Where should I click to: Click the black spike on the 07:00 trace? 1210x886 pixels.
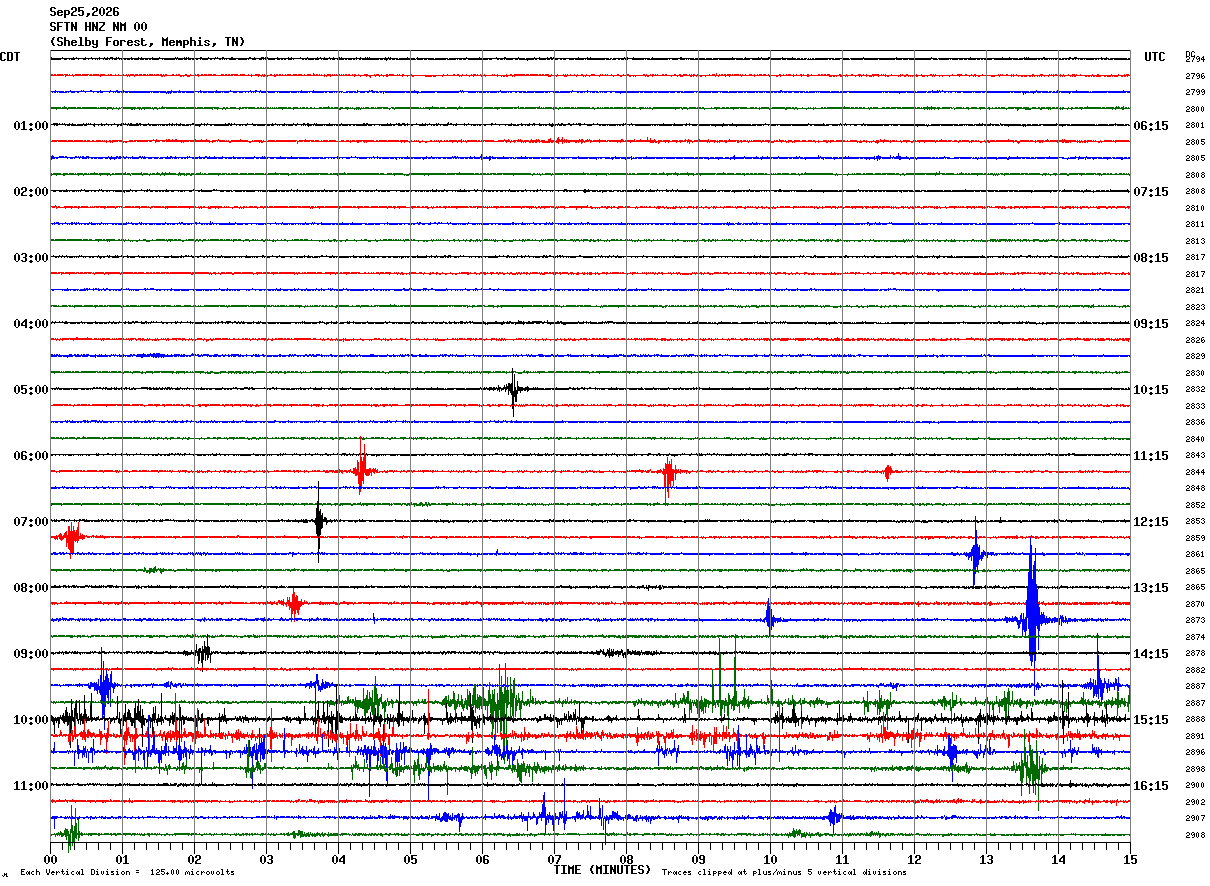click(319, 521)
